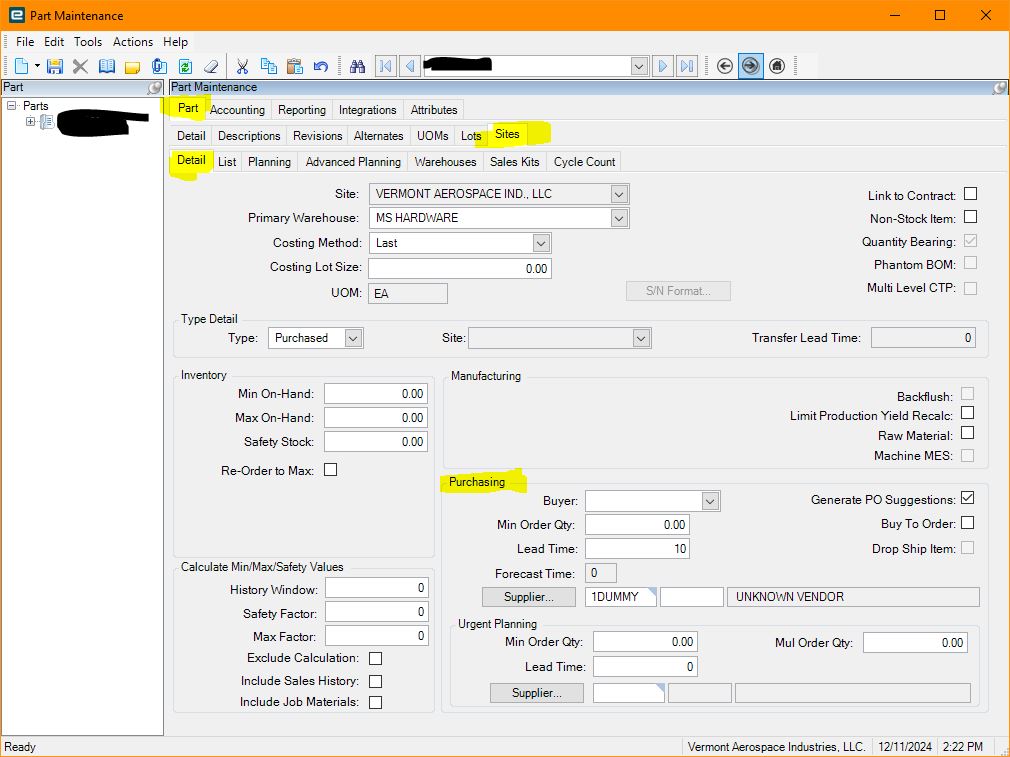Viewport: 1010px width, 757px height.
Task: Click the Purchasing Lead Time field
Action: (x=637, y=549)
